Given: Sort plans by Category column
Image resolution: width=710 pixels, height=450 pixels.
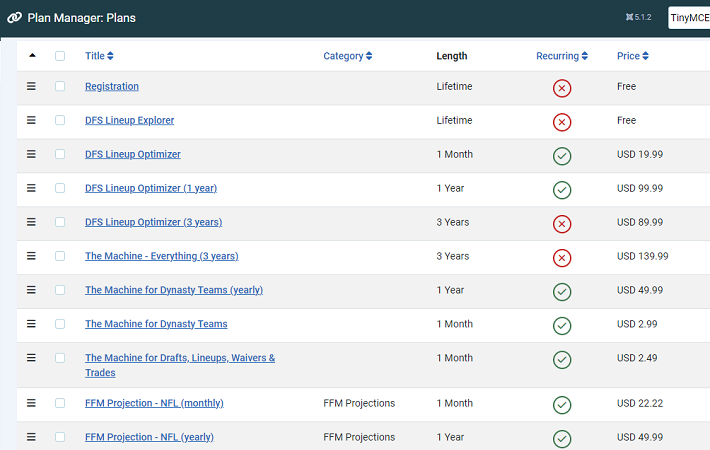Looking at the screenshot, I should pos(348,56).
